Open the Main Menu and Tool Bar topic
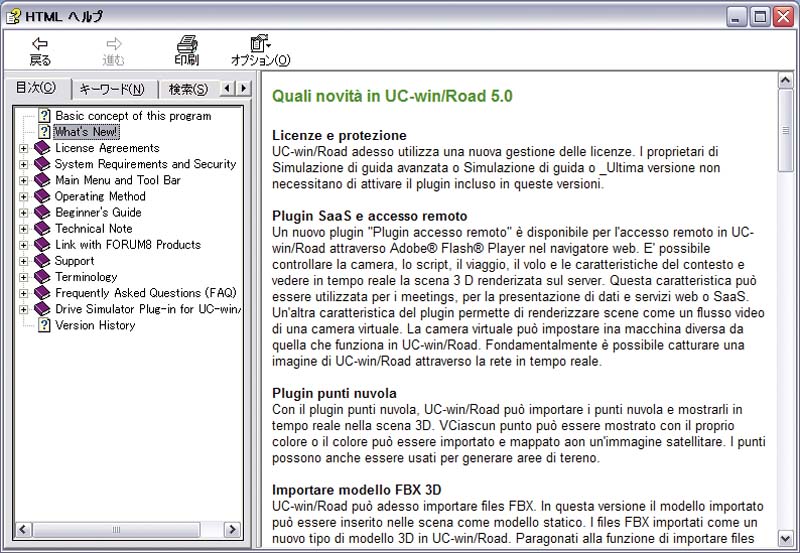 click(118, 180)
